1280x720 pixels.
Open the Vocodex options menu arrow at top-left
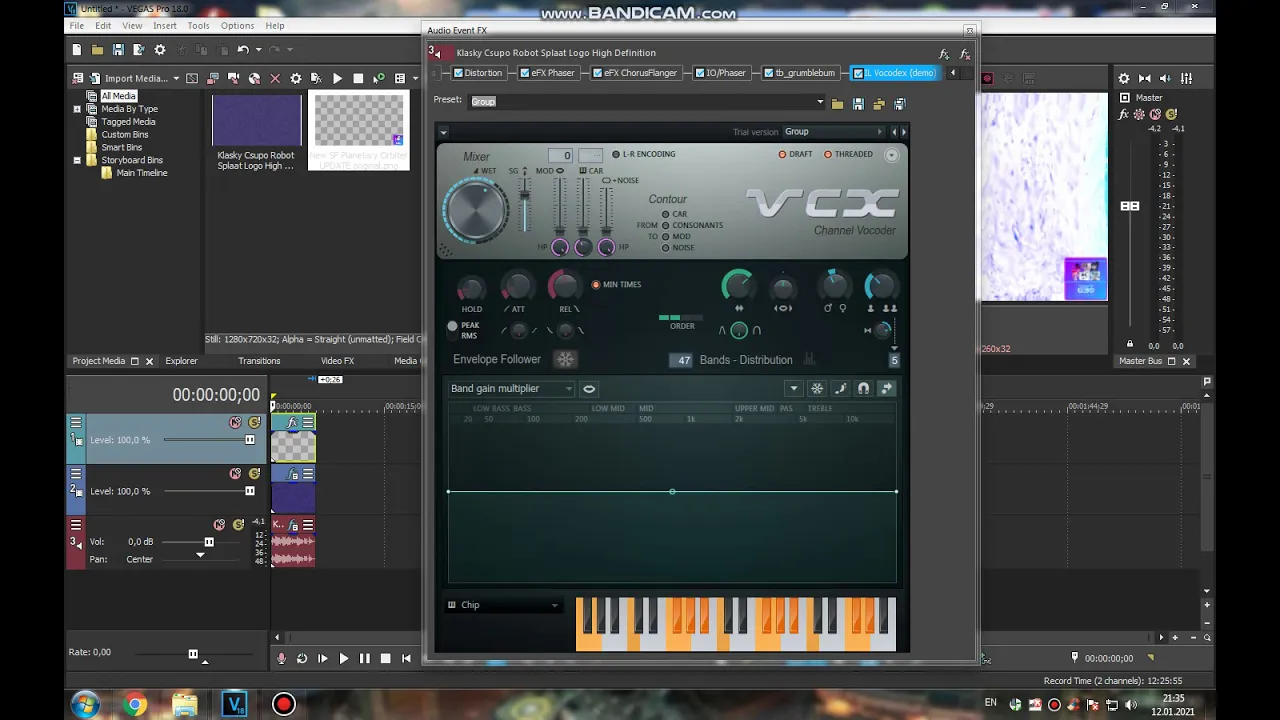point(443,132)
